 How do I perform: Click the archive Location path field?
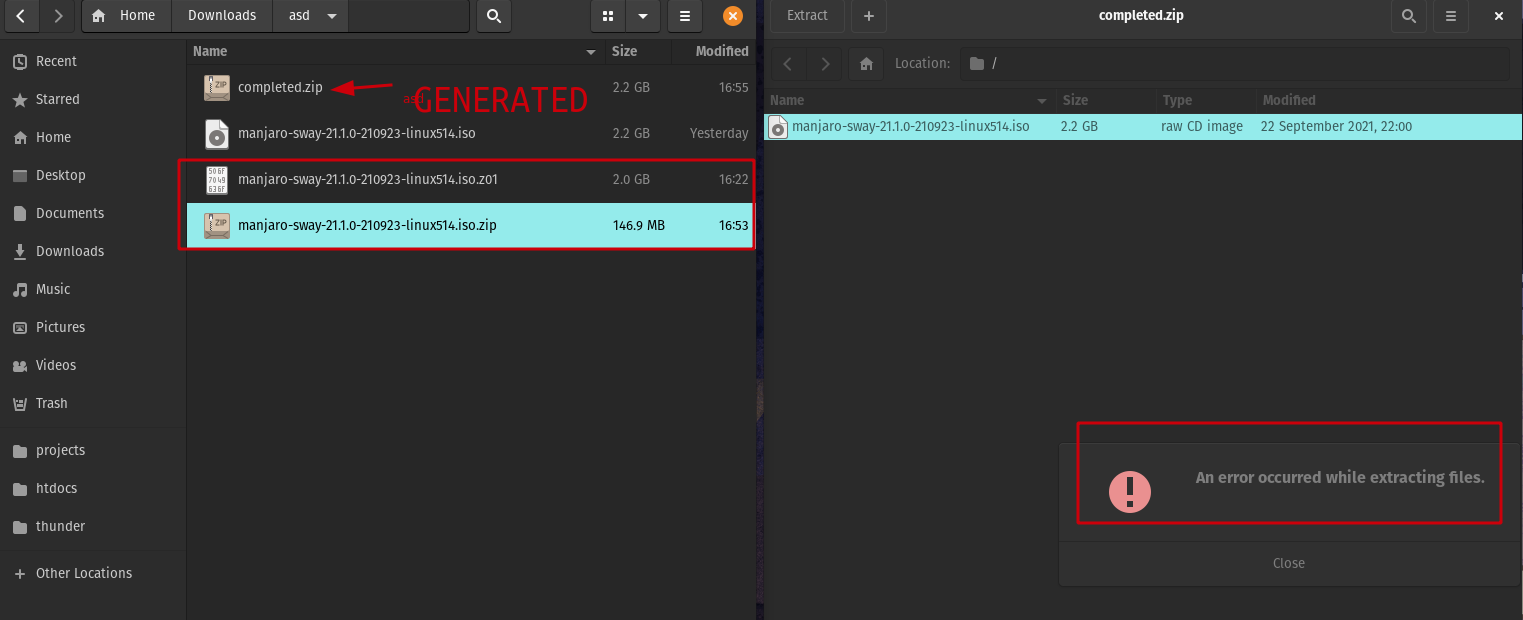pos(1234,63)
